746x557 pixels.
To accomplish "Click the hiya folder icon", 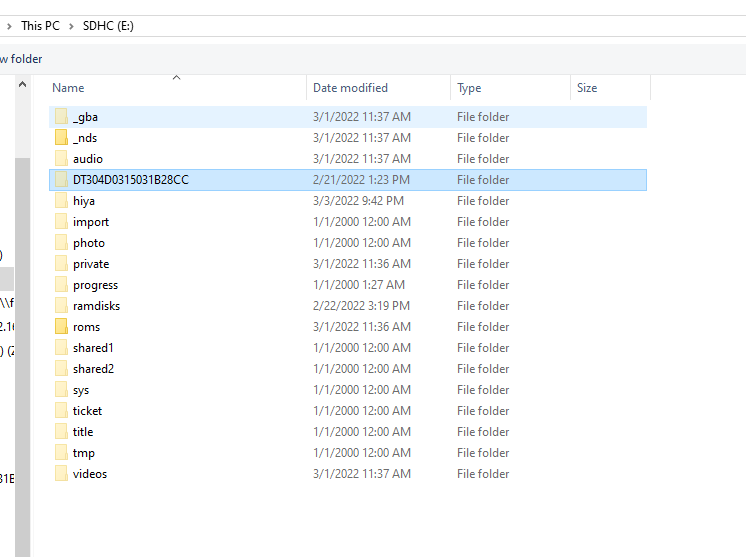I will [61, 201].
